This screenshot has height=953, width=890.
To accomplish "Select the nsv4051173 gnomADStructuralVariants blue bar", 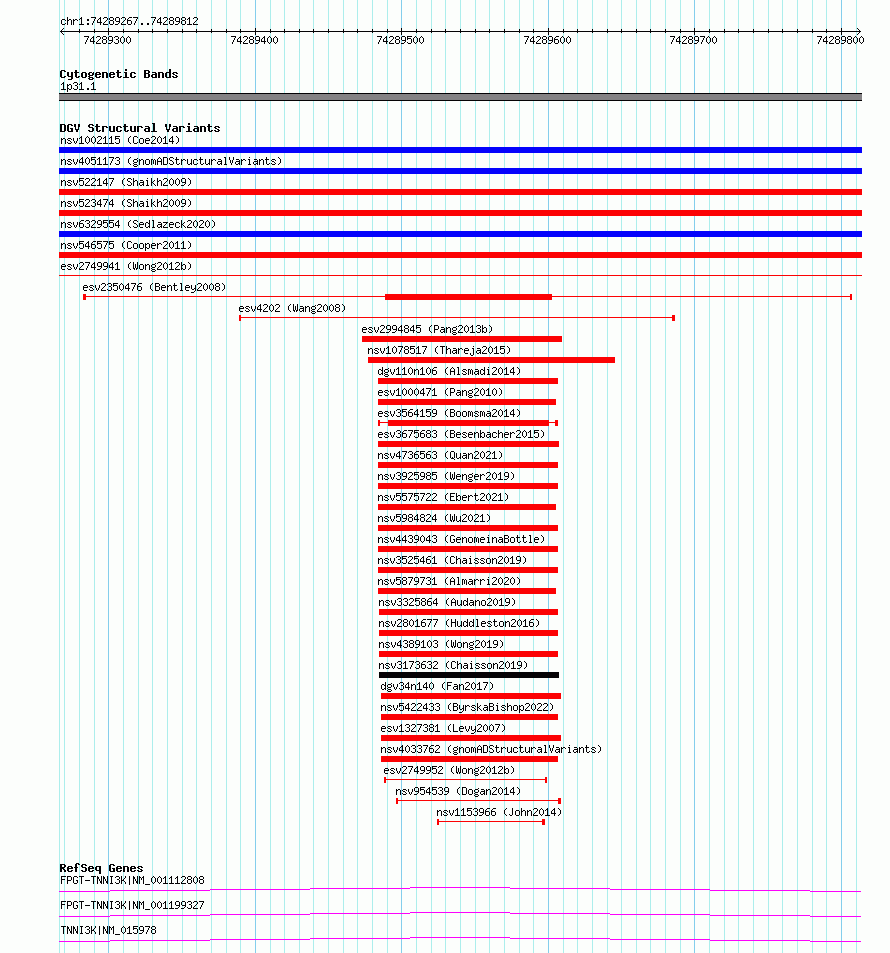I will 460,171.
